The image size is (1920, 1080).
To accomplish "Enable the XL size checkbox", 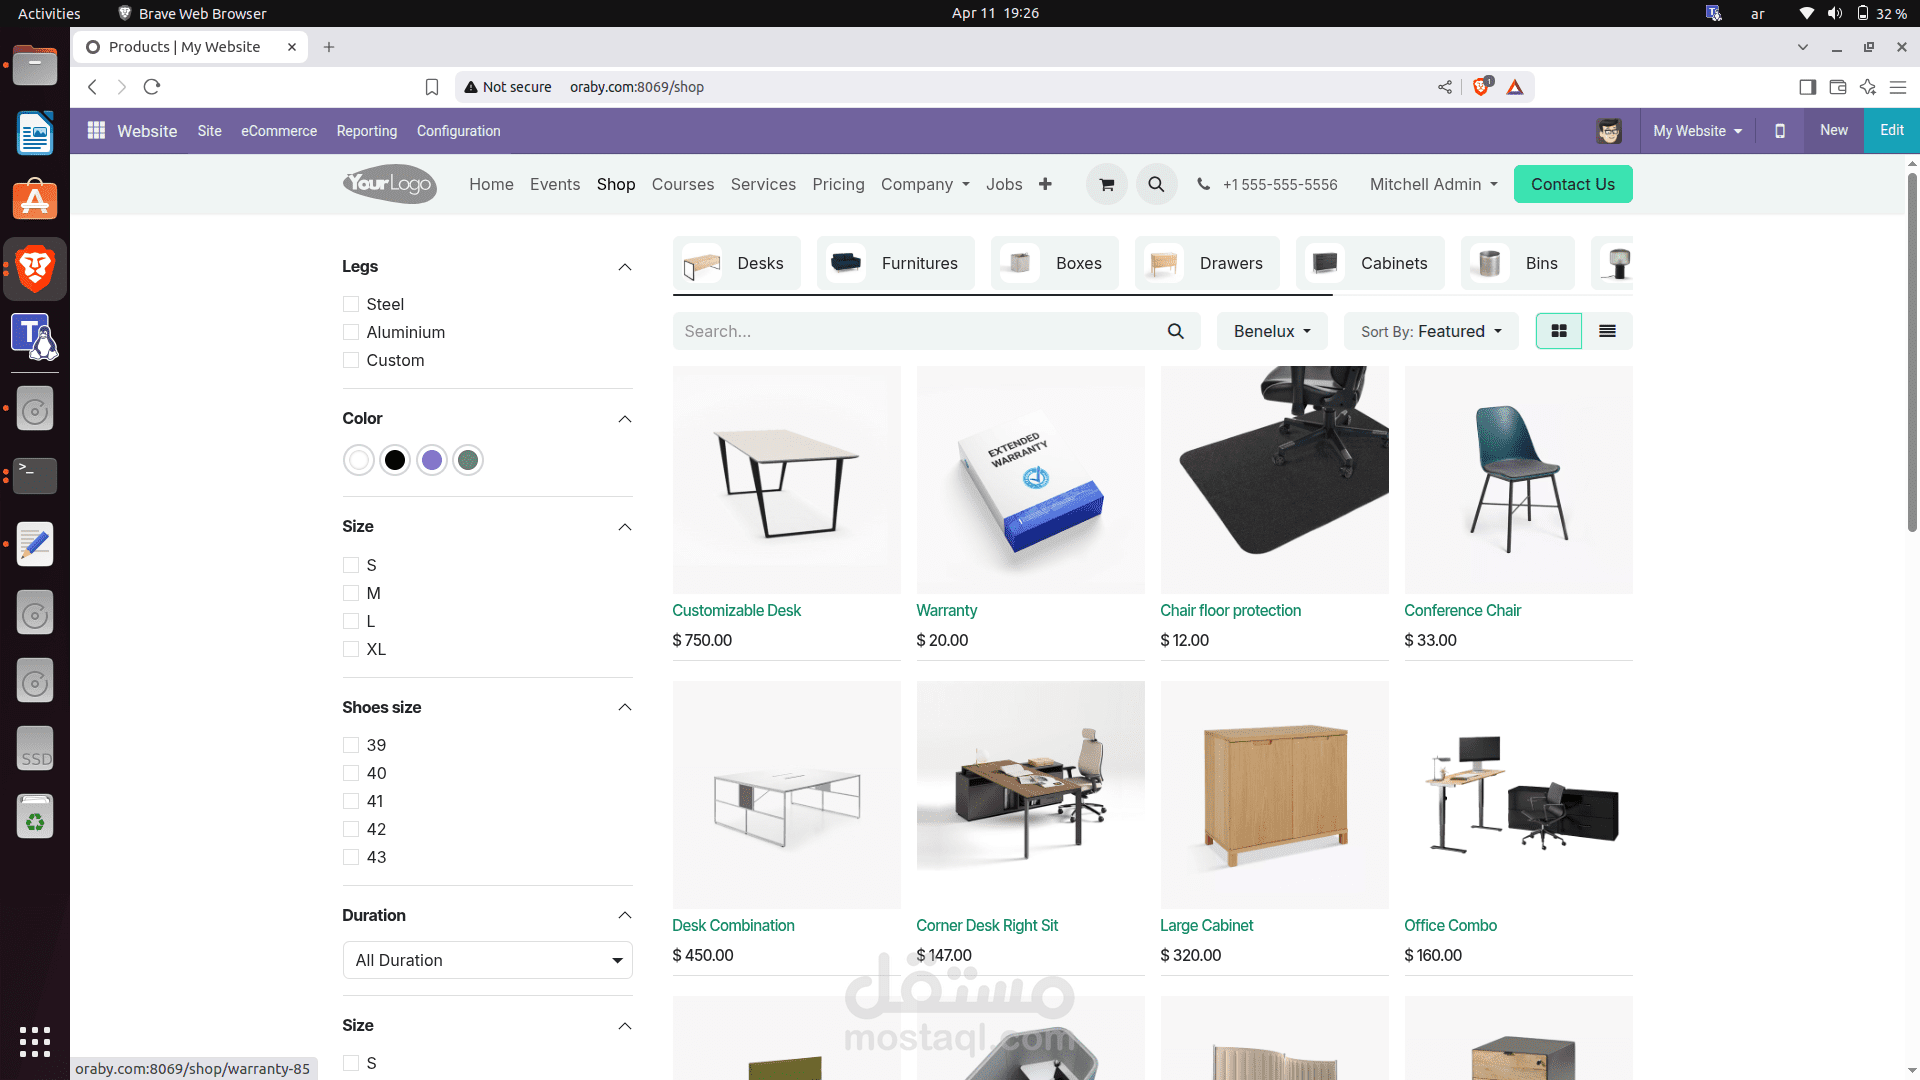I will coord(351,649).
